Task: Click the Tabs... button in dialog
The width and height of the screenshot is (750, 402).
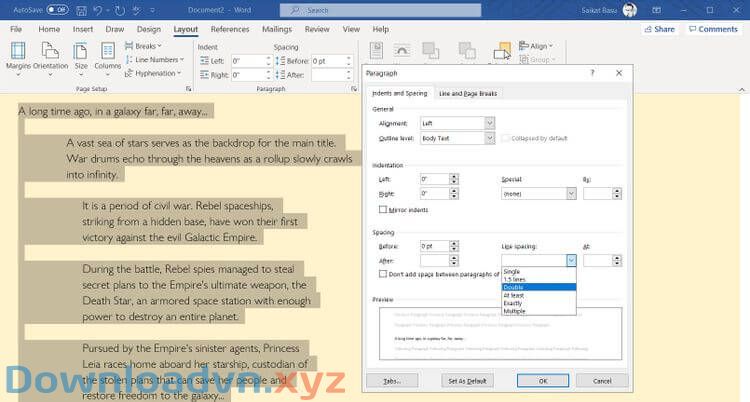Action: pyautogui.click(x=392, y=381)
